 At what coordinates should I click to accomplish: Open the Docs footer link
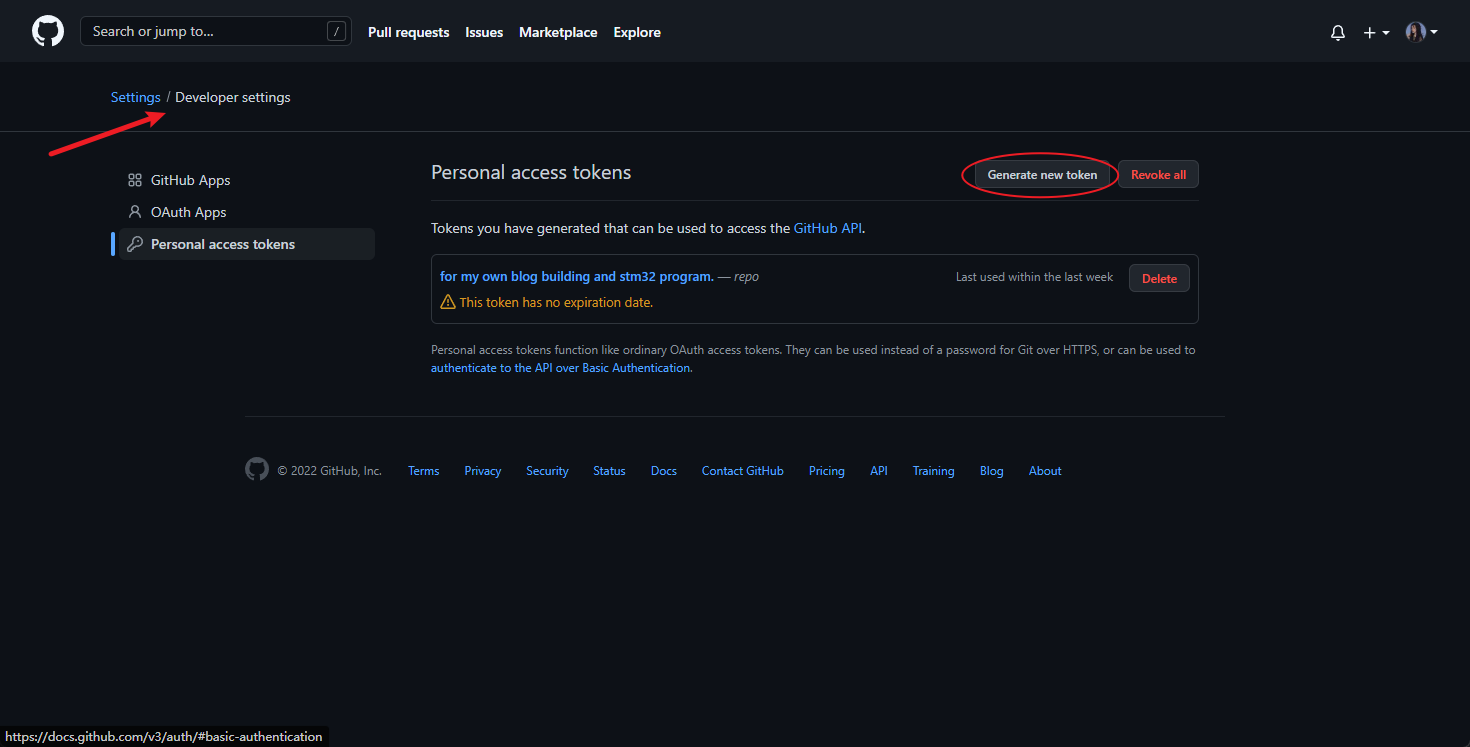[x=664, y=471]
